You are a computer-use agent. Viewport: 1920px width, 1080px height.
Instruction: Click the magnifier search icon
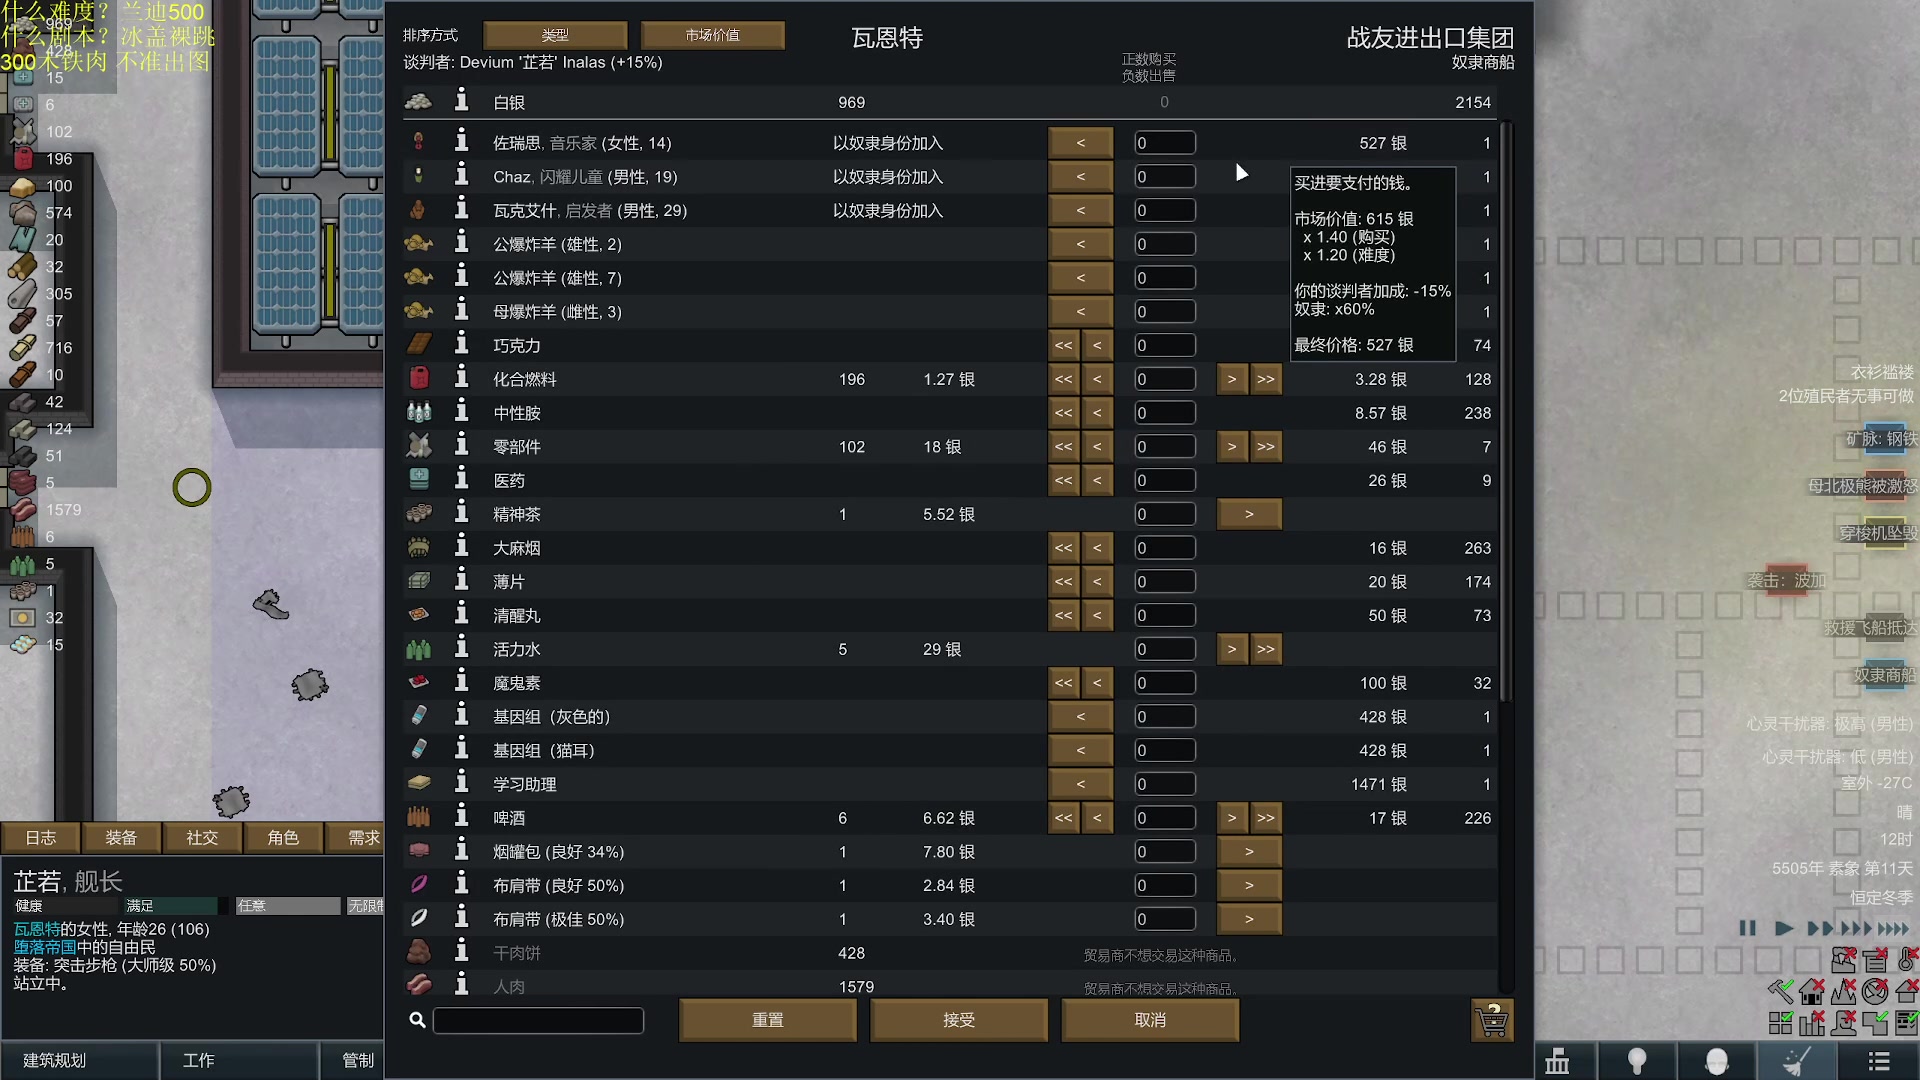pyautogui.click(x=418, y=1020)
